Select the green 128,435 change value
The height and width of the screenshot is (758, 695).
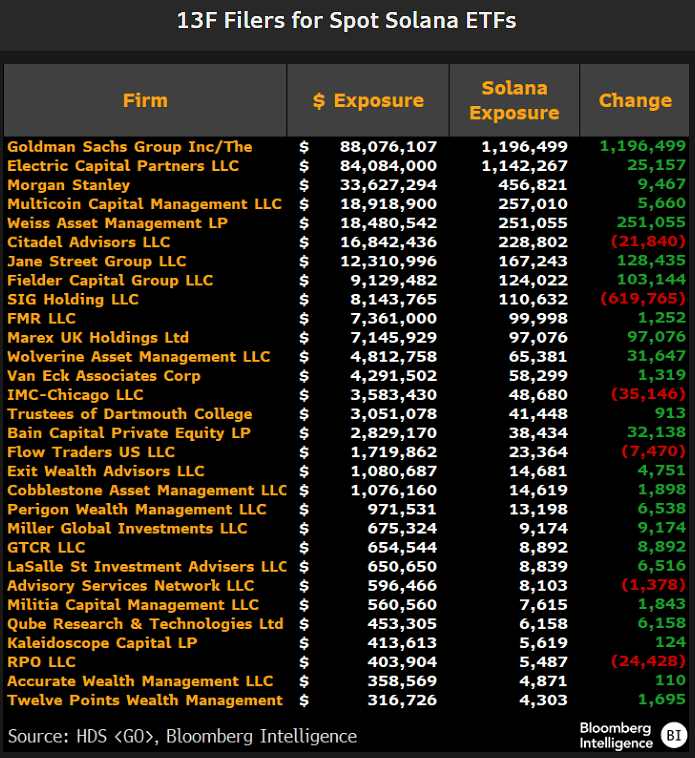[x=651, y=261]
